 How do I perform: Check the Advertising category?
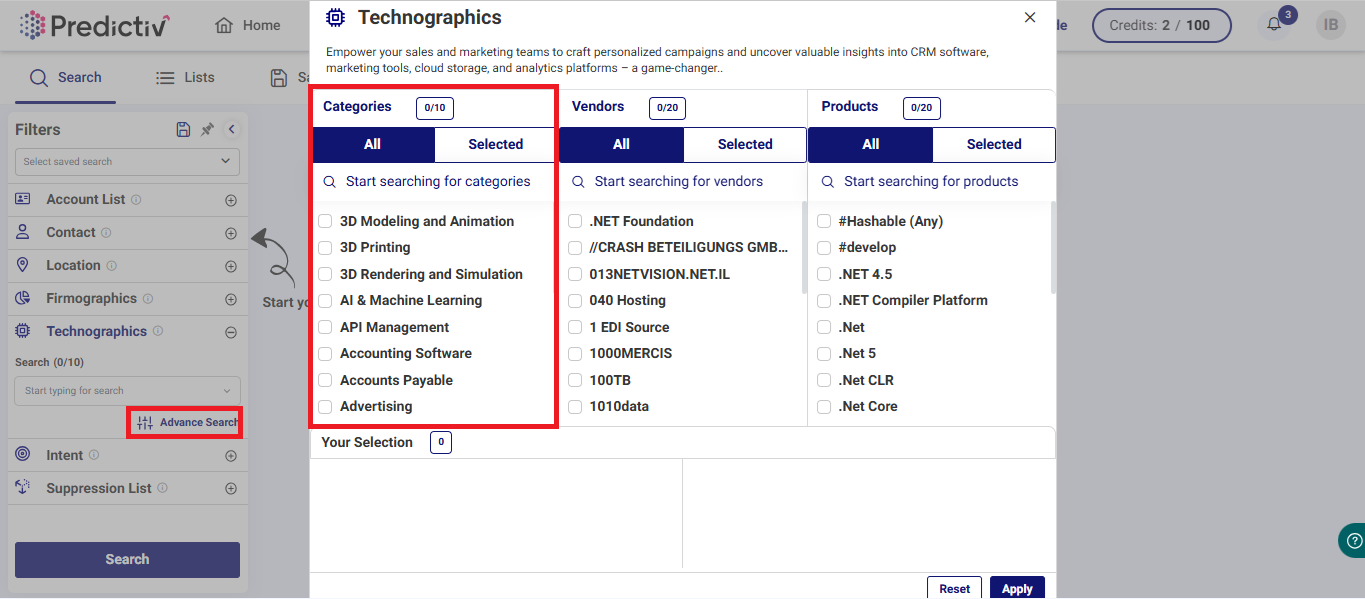(325, 406)
